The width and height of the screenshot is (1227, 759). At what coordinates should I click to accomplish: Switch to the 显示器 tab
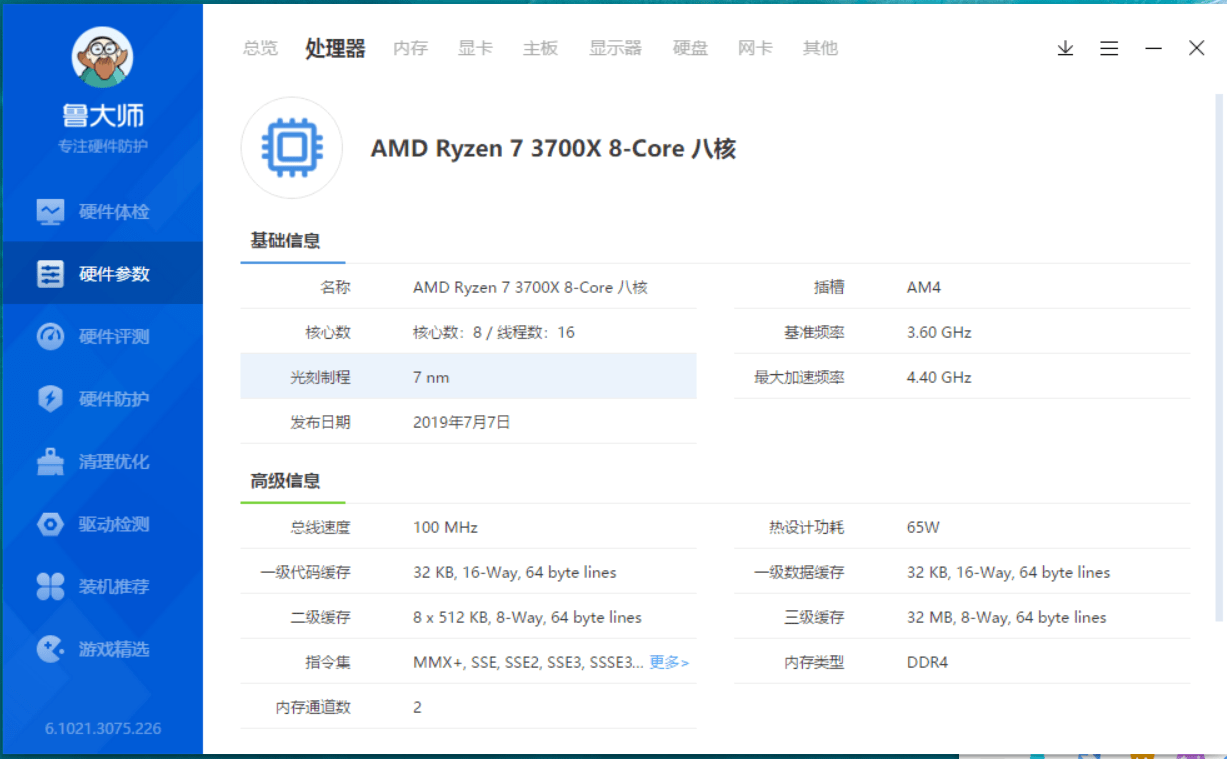615,48
